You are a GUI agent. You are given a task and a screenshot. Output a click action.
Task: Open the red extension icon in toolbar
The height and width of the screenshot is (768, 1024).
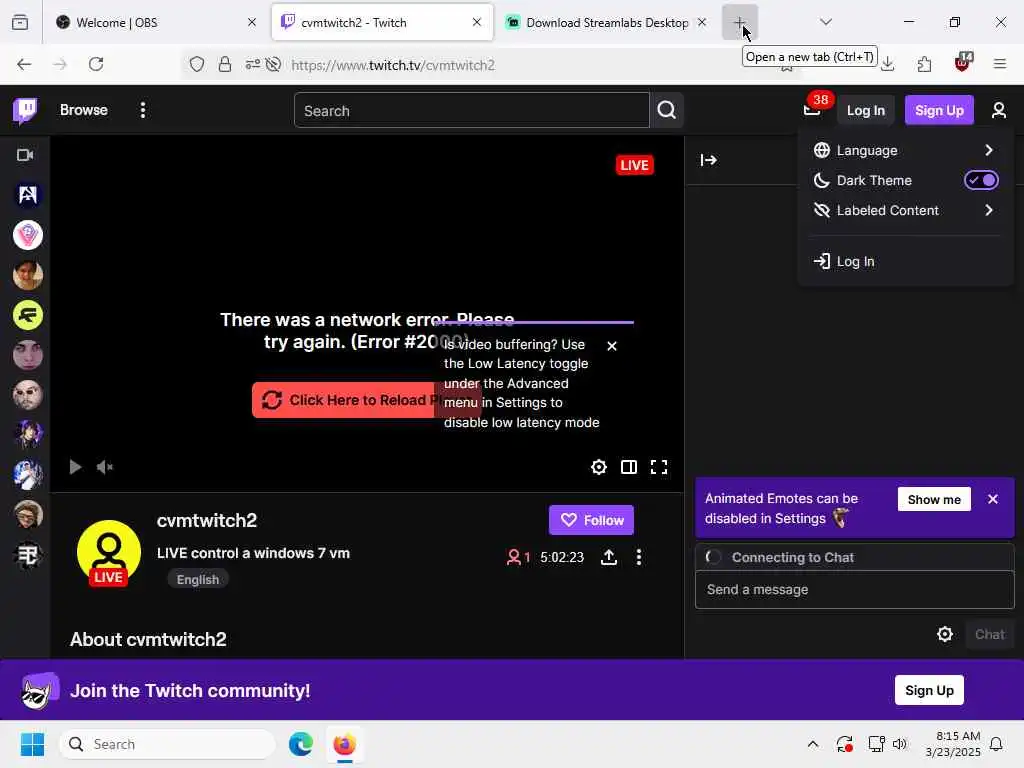pyautogui.click(x=963, y=63)
